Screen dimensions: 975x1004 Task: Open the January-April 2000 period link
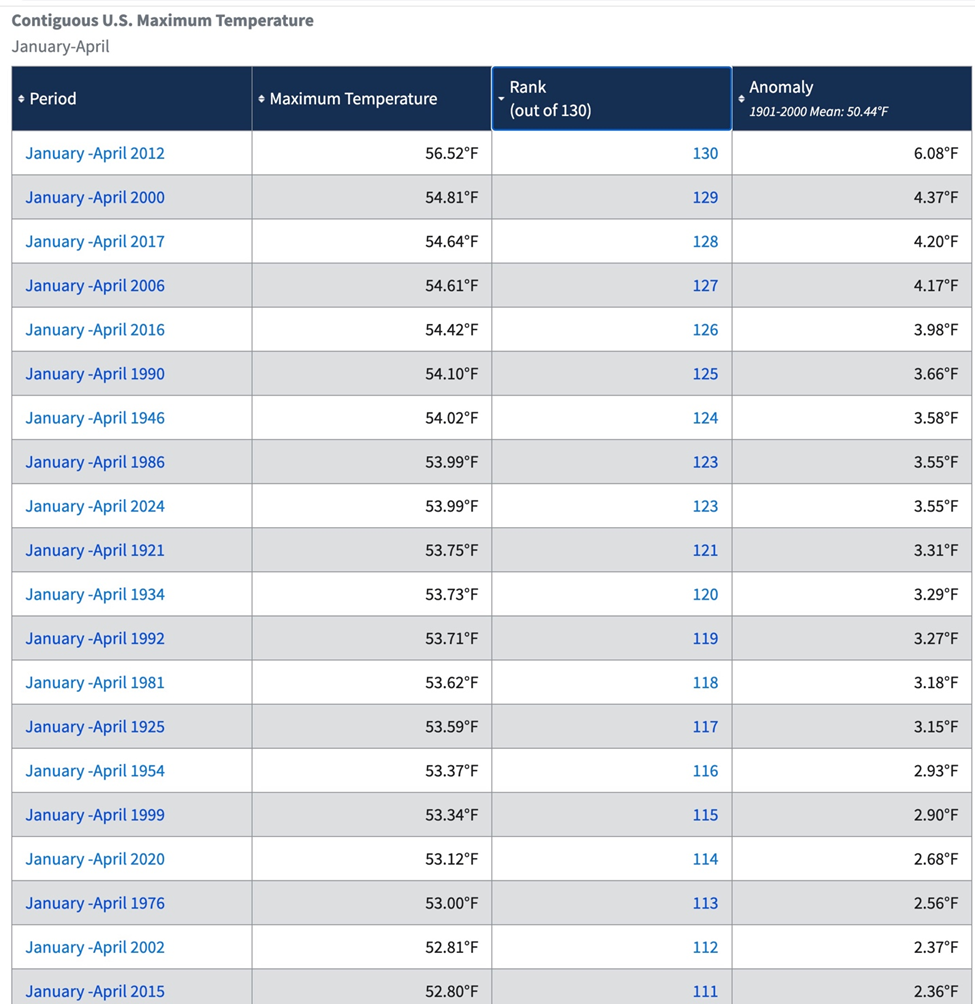pyautogui.click(x=95, y=197)
